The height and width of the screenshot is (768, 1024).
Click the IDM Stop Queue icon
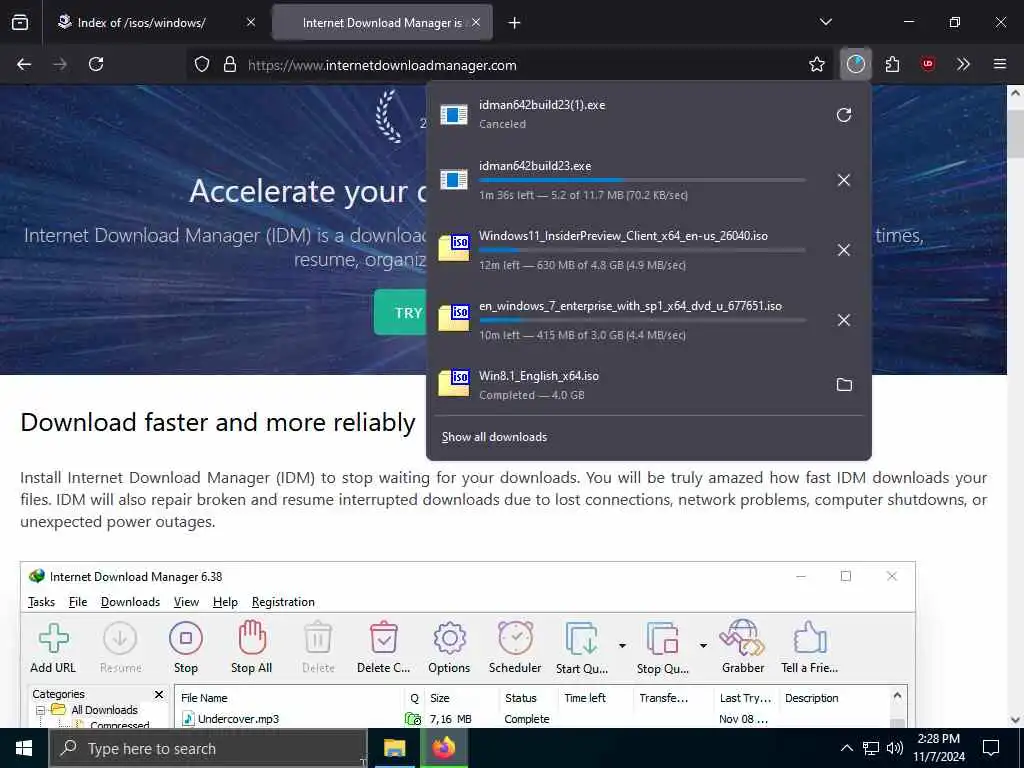point(662,647)
